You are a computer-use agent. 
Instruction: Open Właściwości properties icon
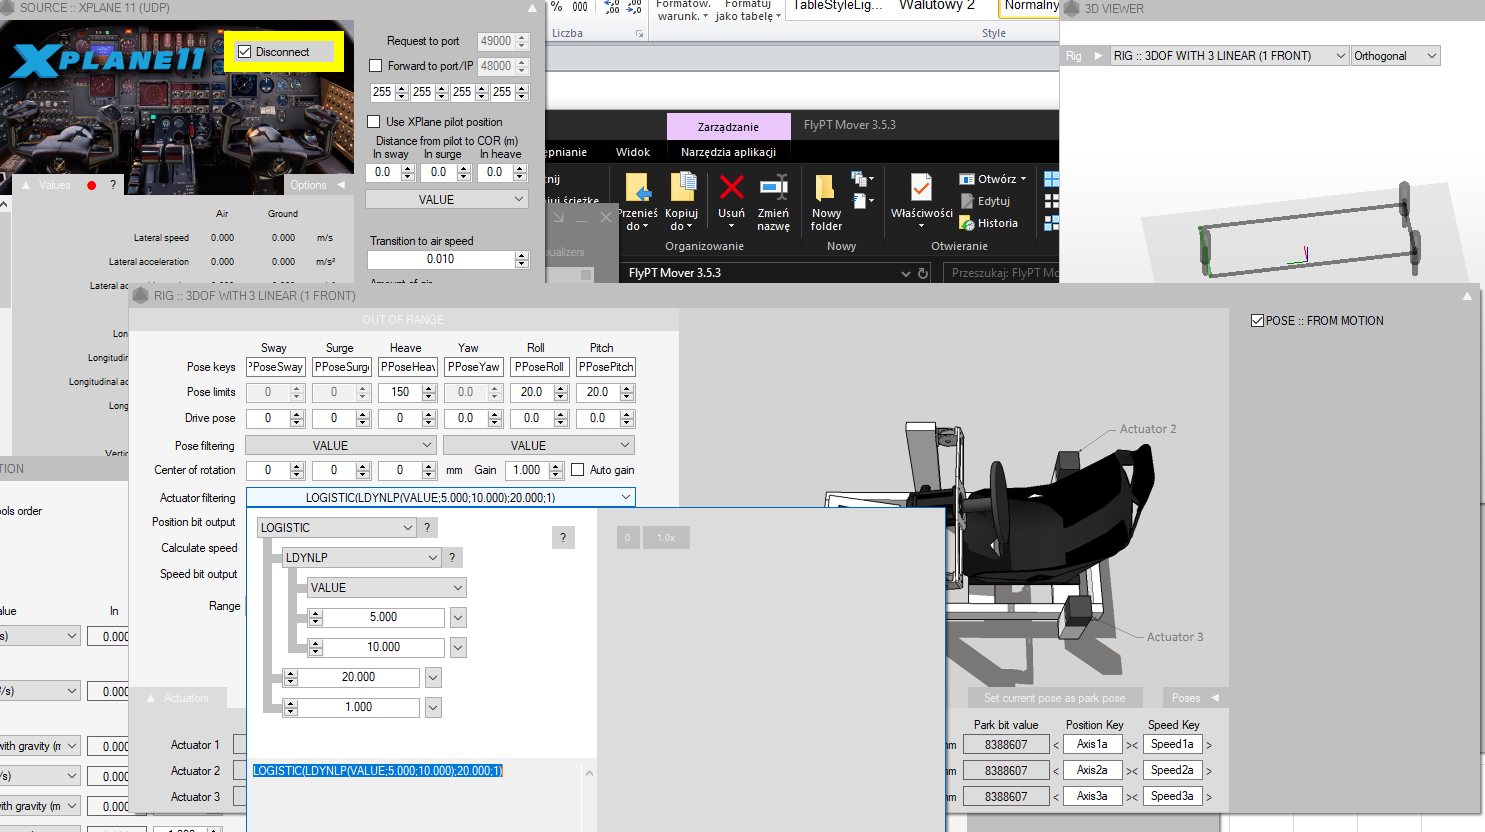click(x=921, y=188)
